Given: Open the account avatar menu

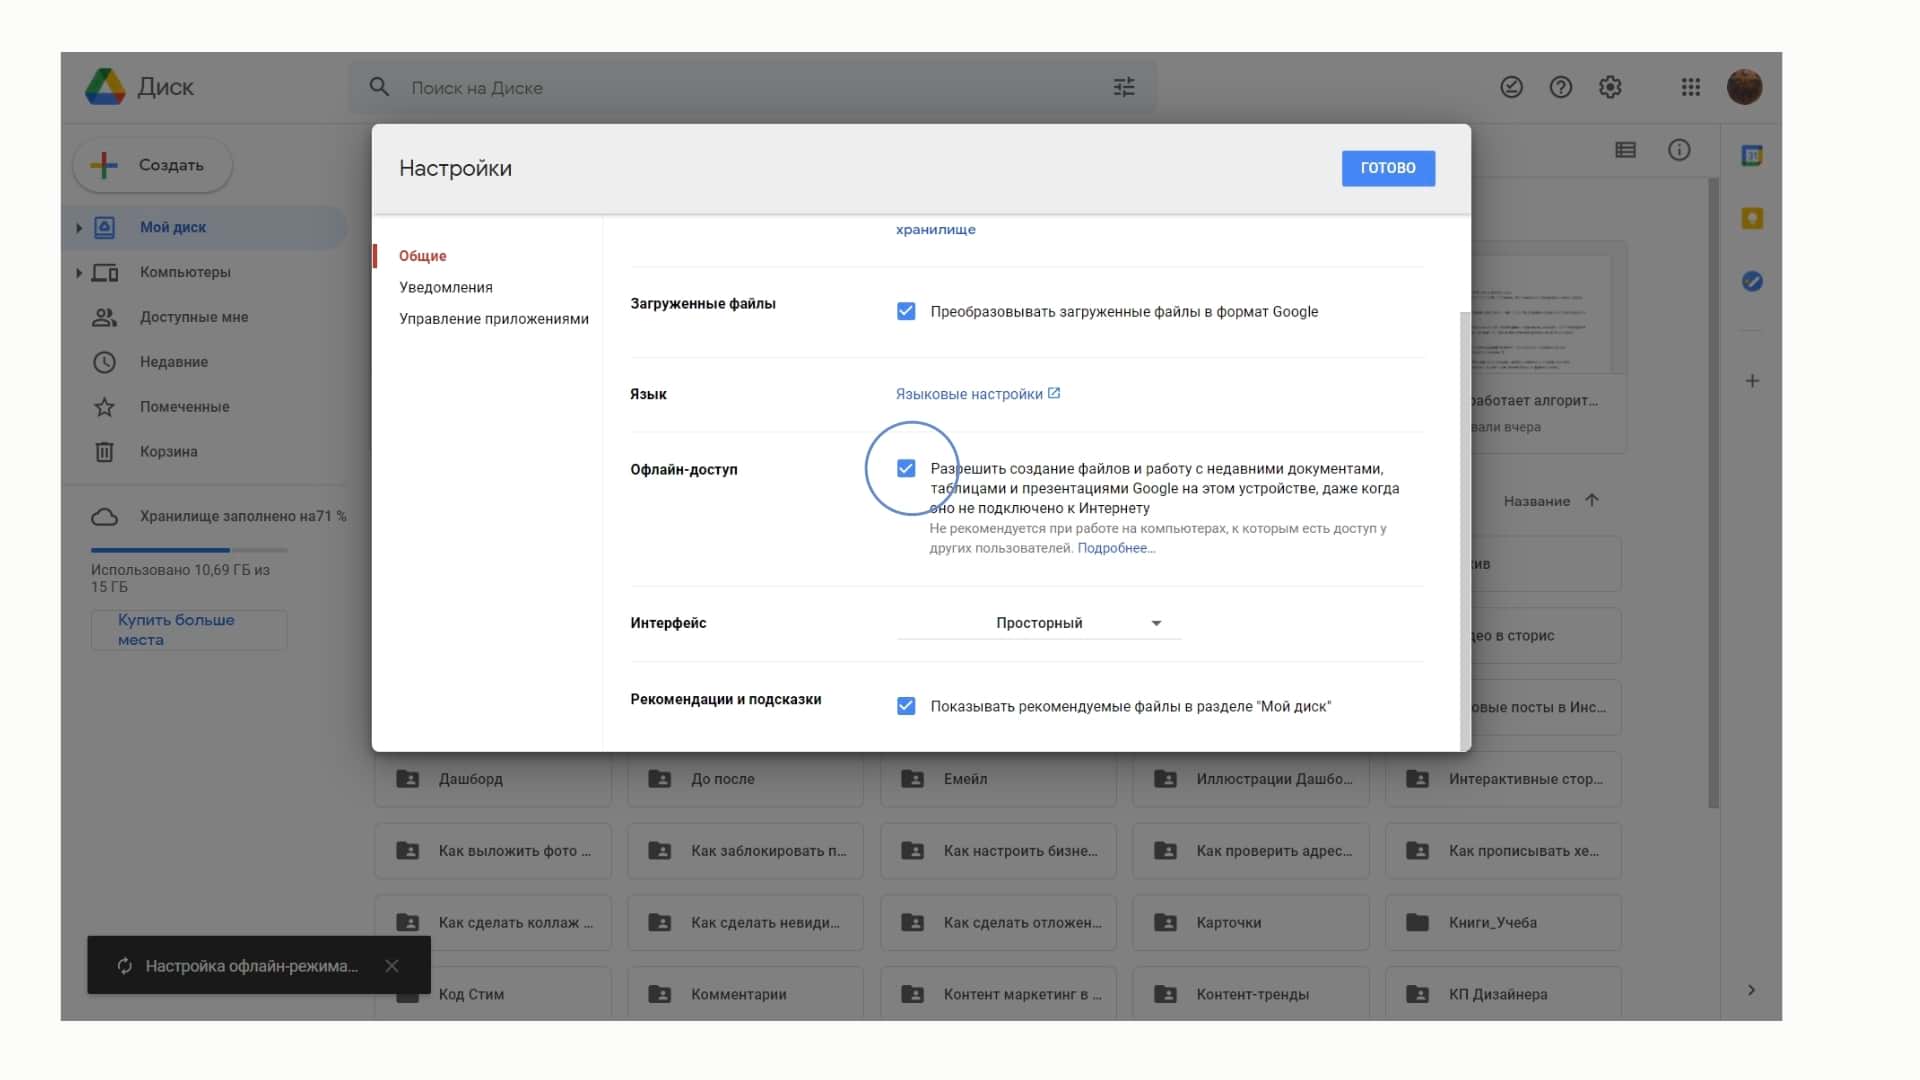Looking at the screenshot, I should click(1744, 87).
